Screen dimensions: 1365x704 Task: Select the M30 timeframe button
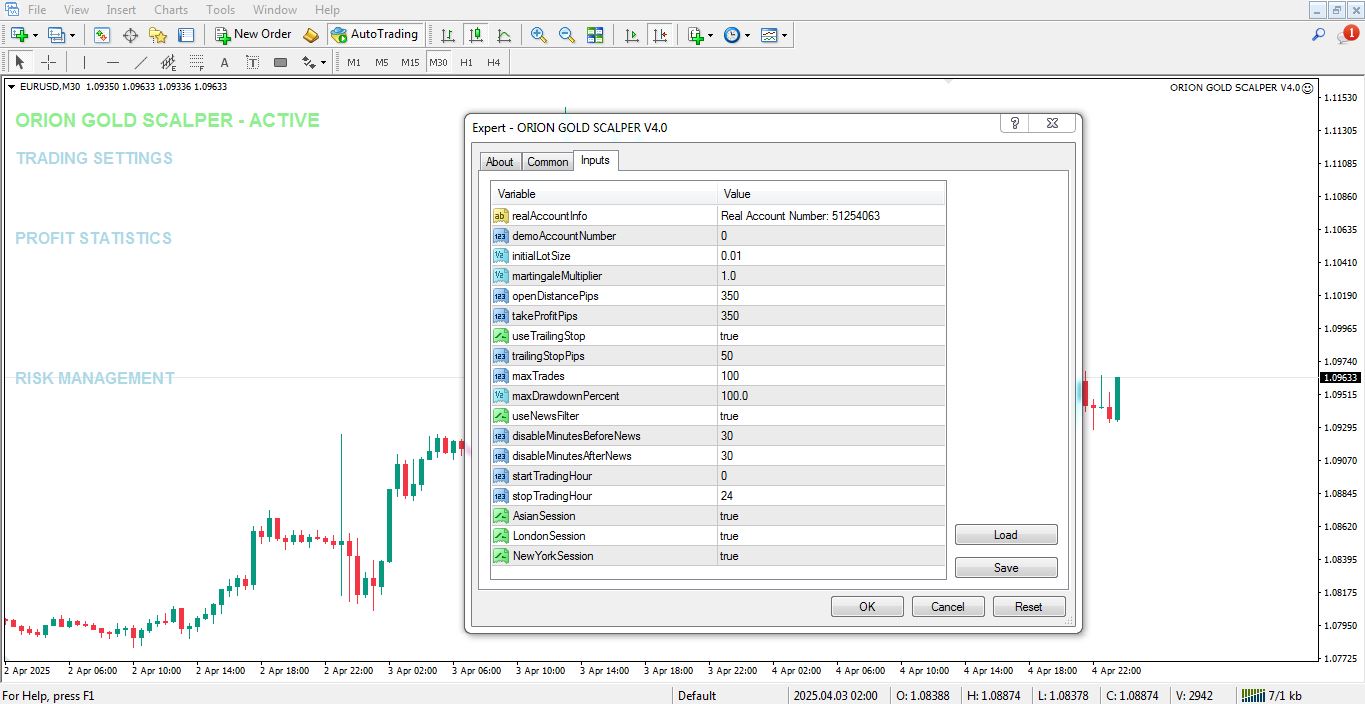pyautogui.click(x=438, y=62)
